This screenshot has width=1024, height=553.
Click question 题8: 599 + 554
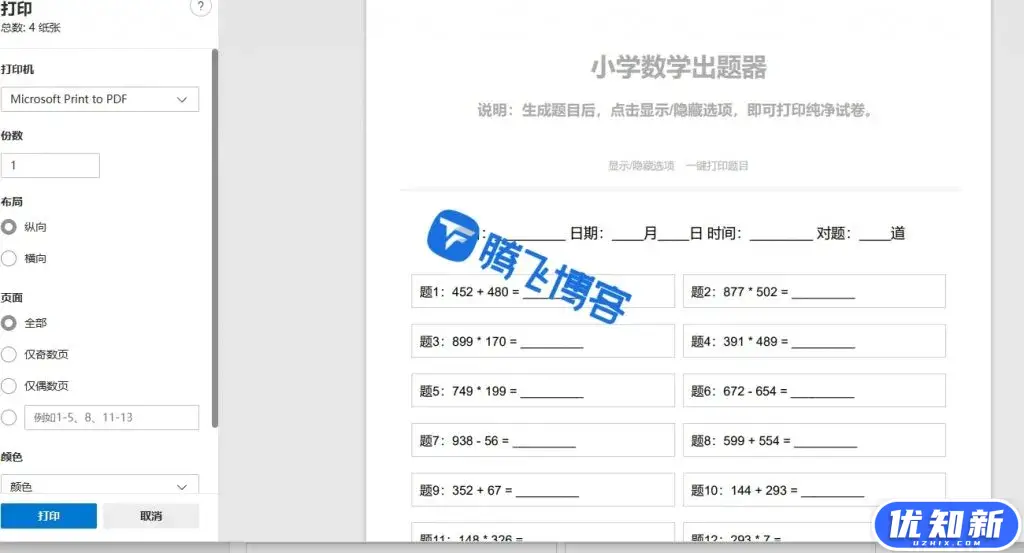[x=814, y=440]
